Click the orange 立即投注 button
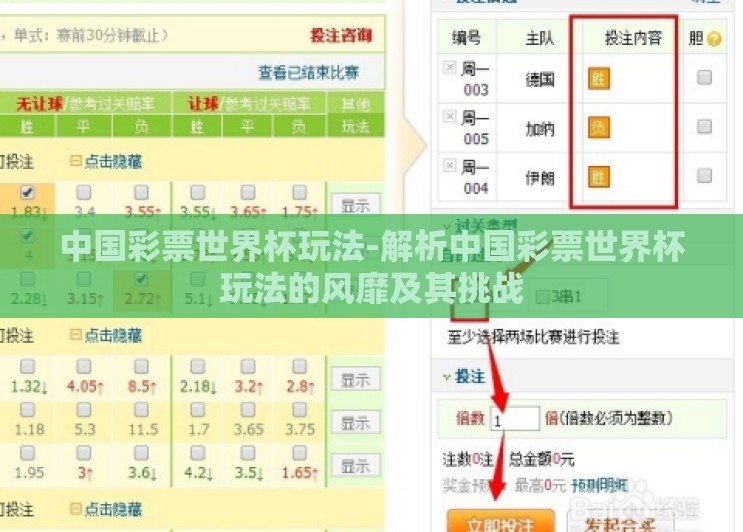Screen dimensions: 743x532 [501, 521]
